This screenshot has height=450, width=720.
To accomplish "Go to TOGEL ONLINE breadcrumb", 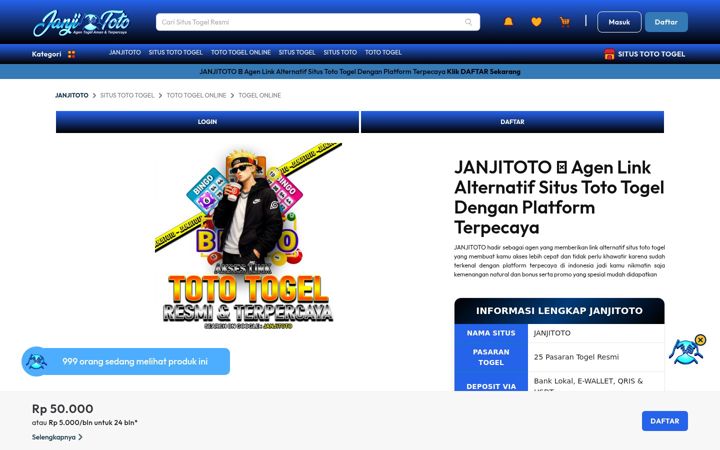I will [259, 96].
